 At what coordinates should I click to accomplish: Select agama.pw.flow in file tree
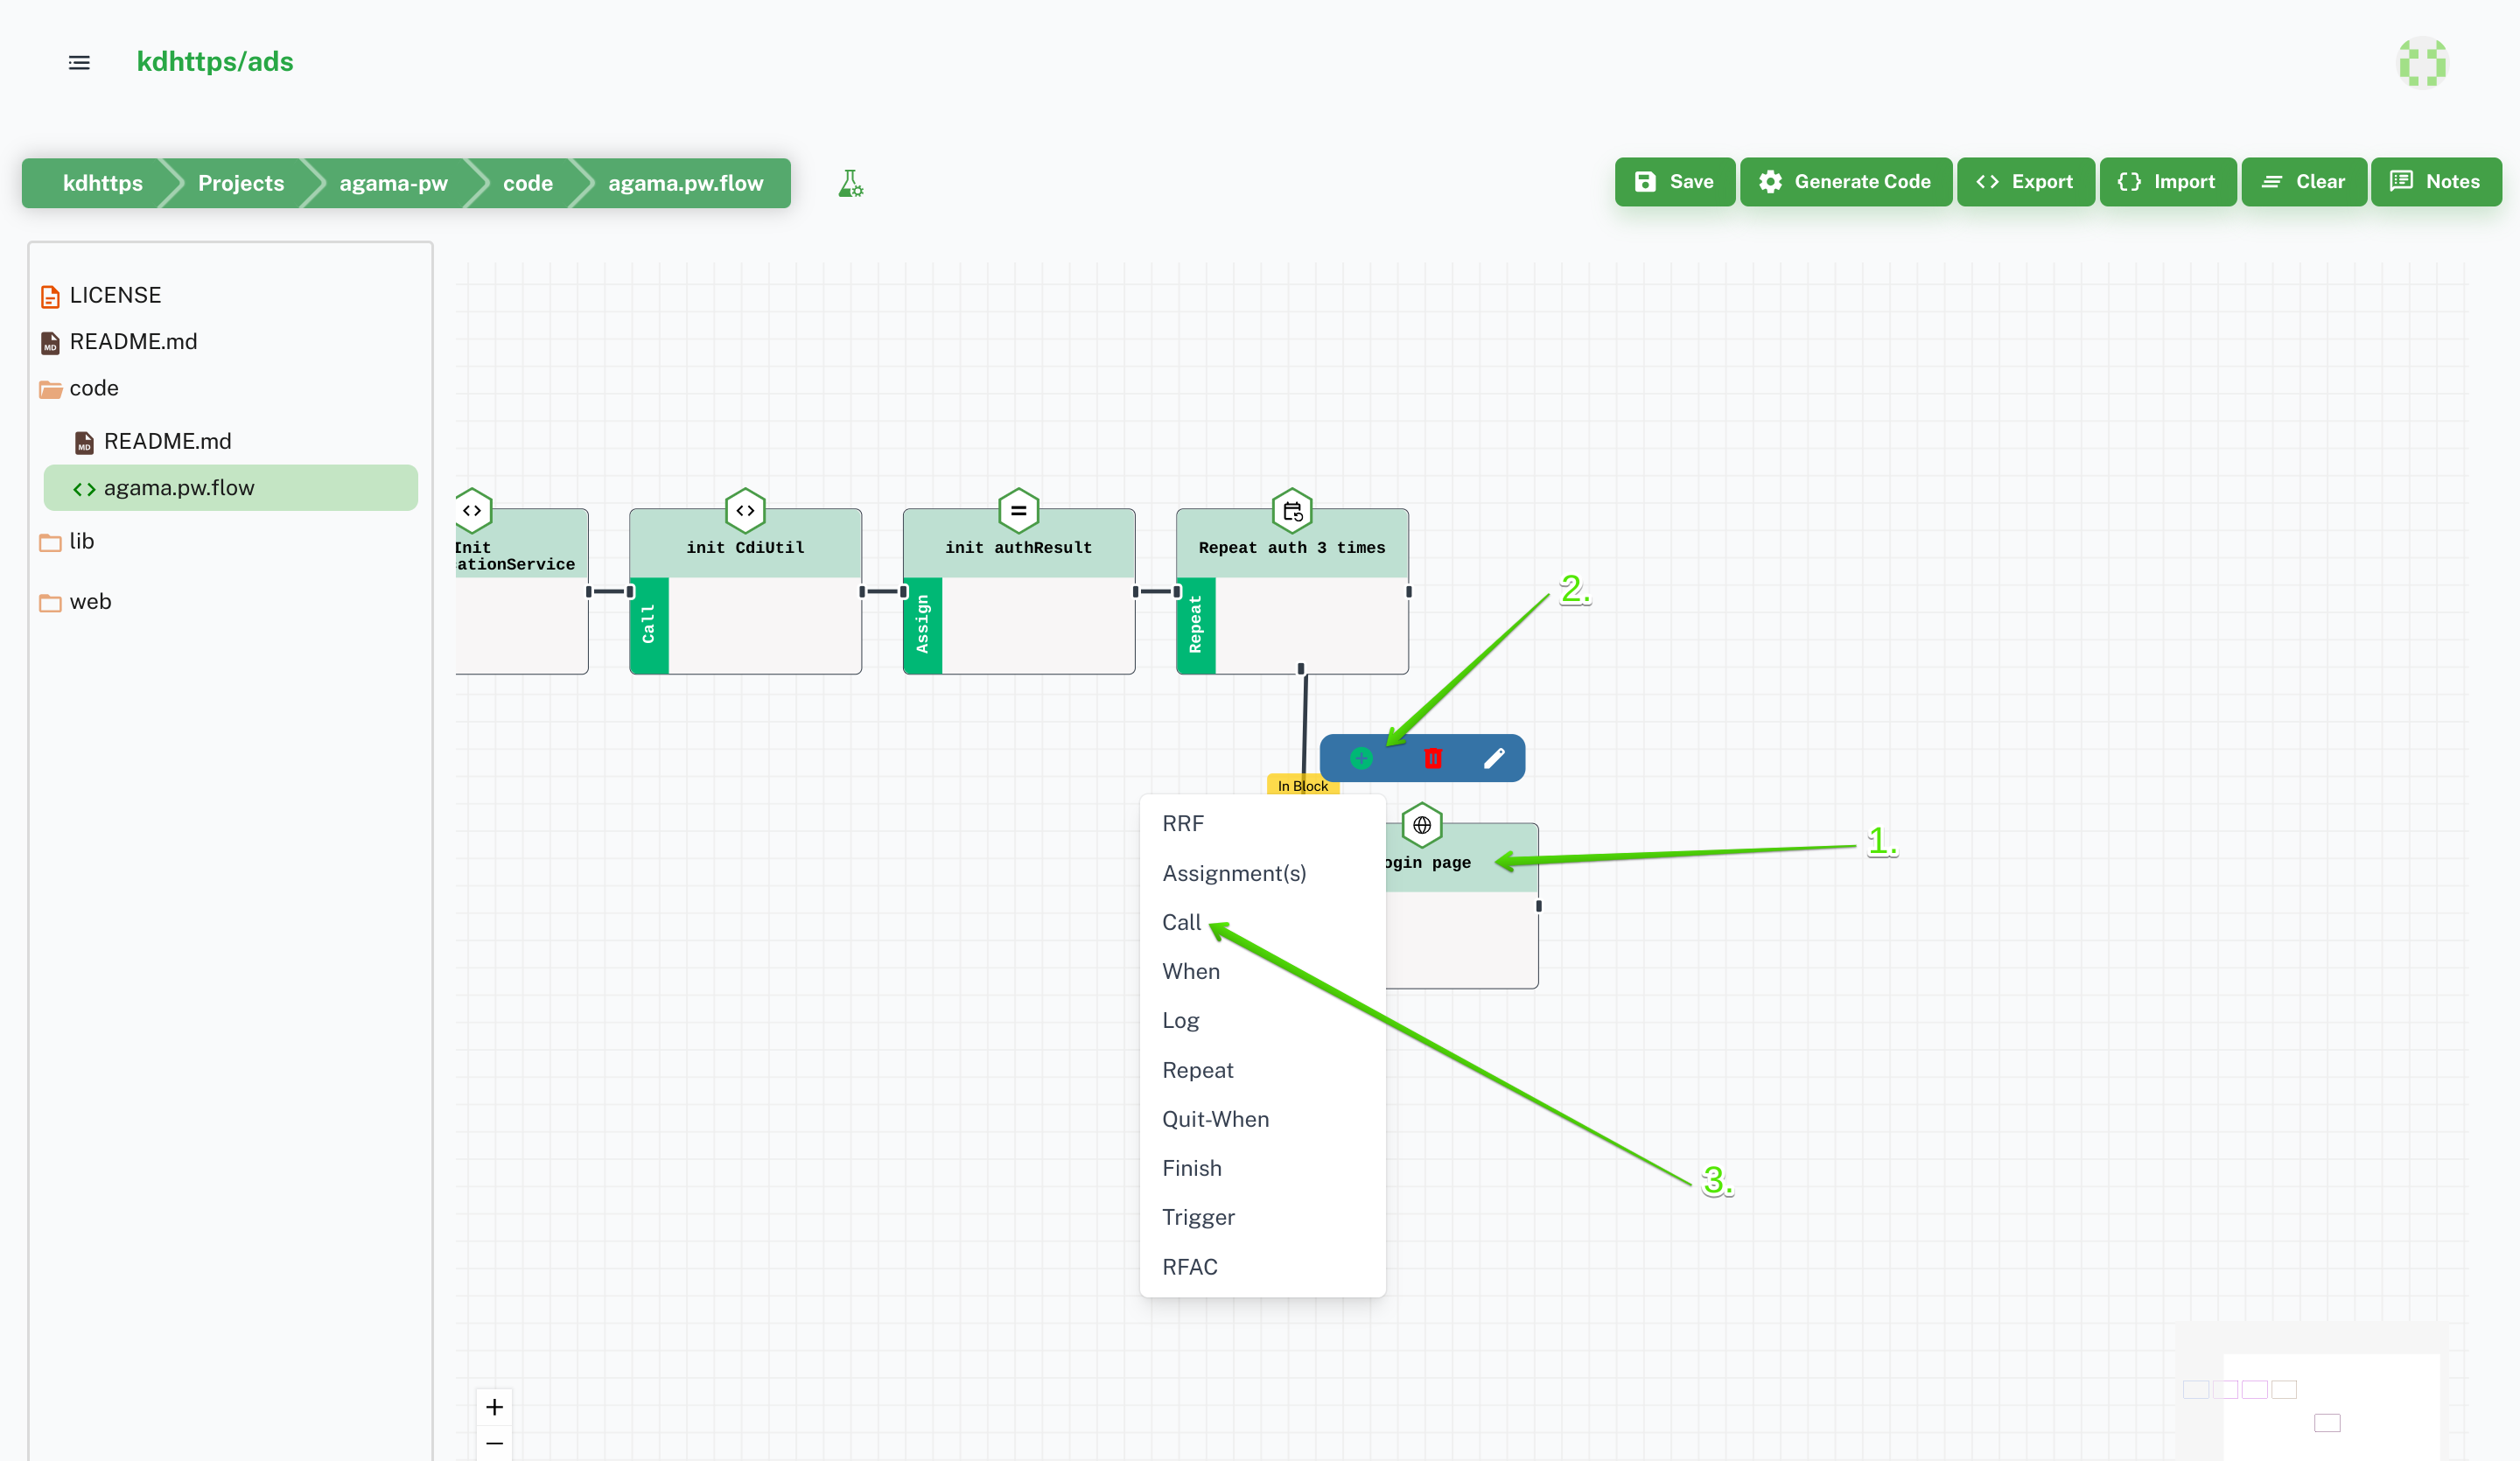[230, 488]
